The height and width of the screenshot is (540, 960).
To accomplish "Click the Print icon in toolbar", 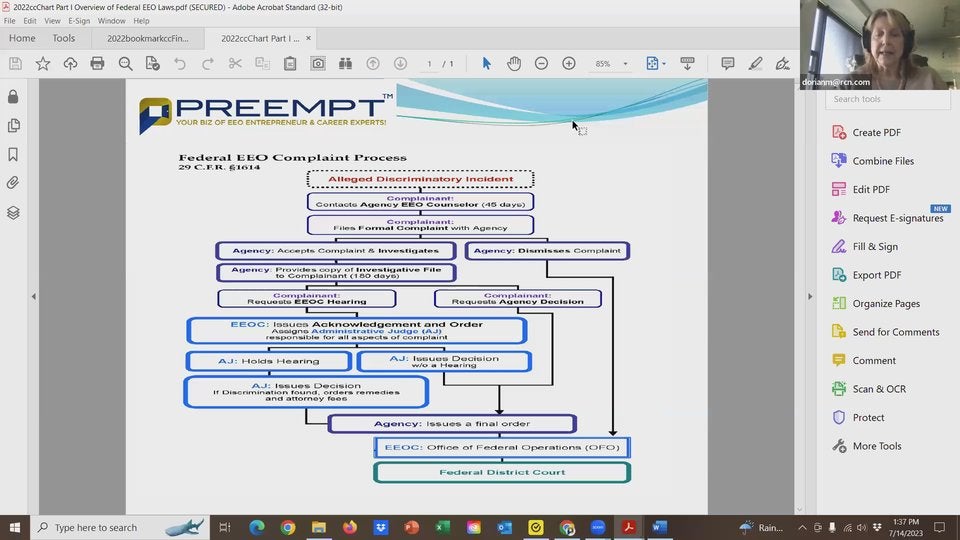I will click(x=97, y=63).
